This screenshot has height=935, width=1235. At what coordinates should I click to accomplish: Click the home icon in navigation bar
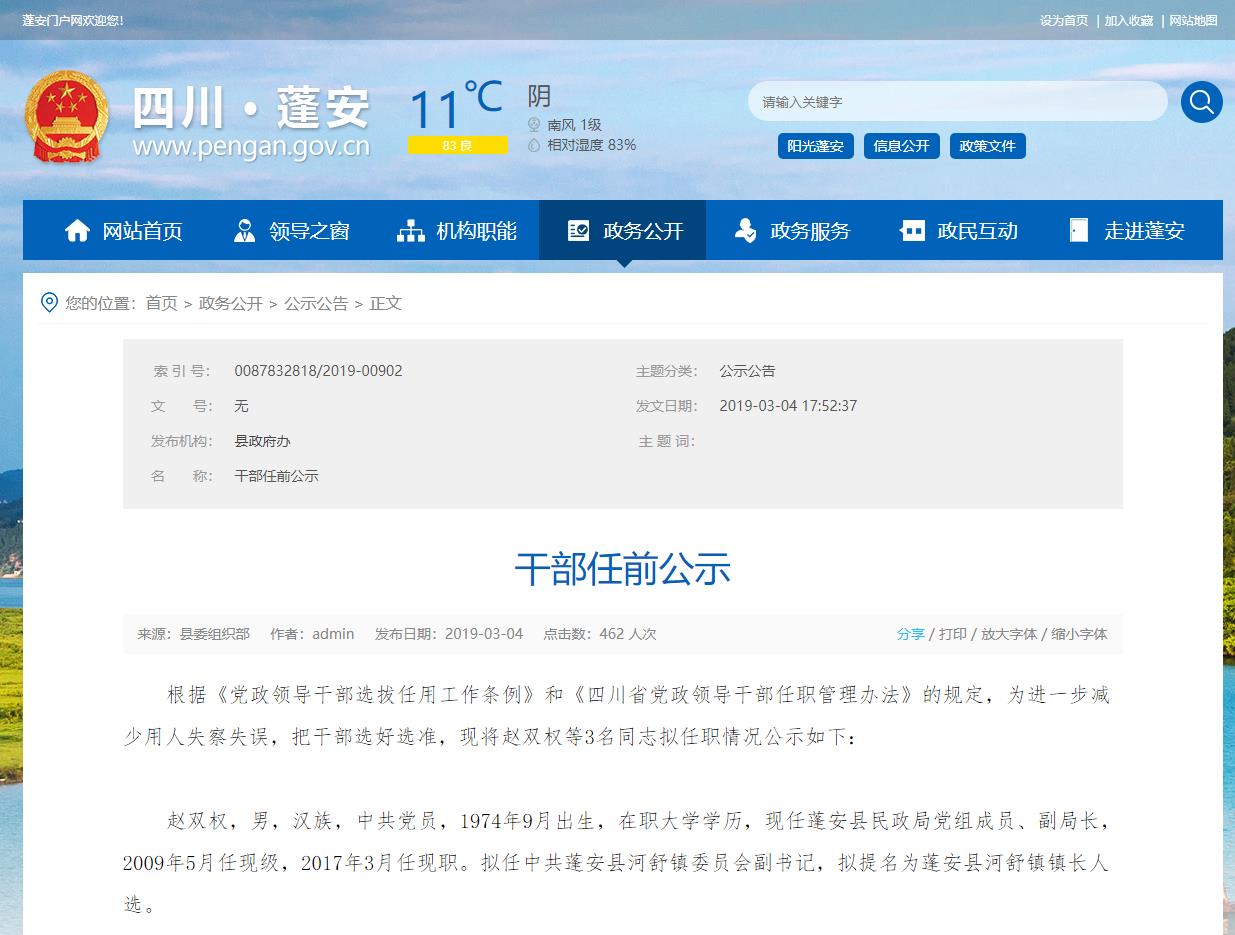point(77,231)
